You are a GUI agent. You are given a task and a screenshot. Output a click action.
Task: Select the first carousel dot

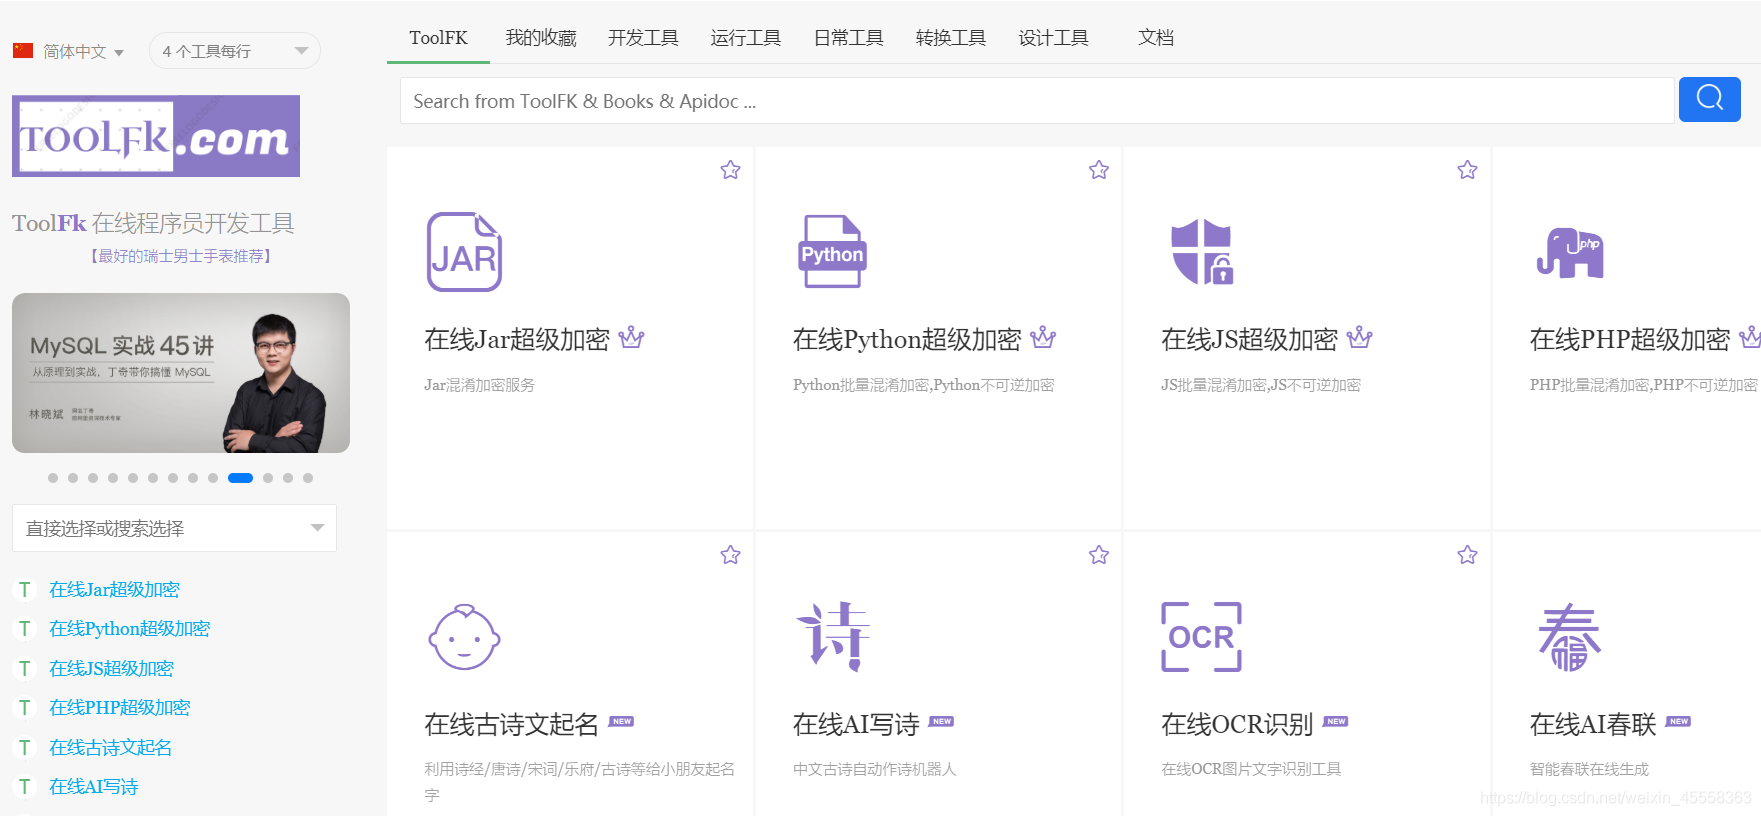tap(53, 478)
